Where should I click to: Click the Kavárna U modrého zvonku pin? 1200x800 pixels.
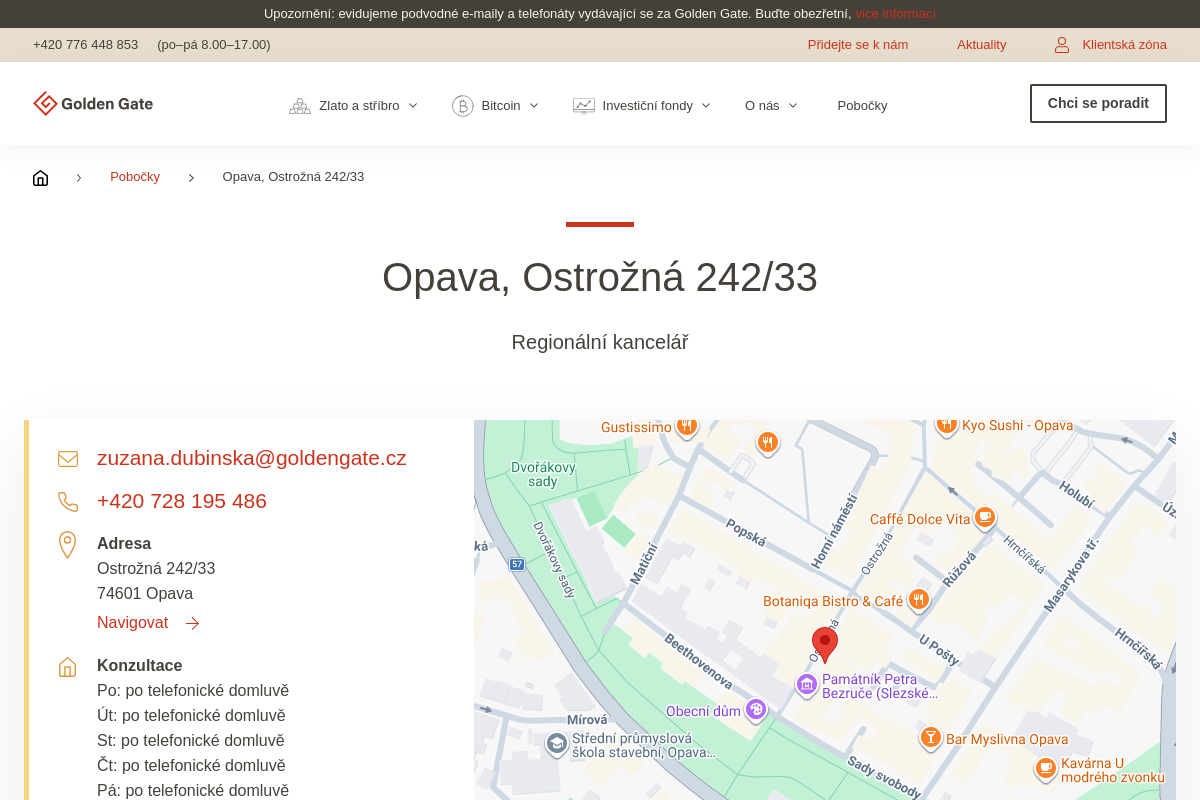tap(1046, 768)
